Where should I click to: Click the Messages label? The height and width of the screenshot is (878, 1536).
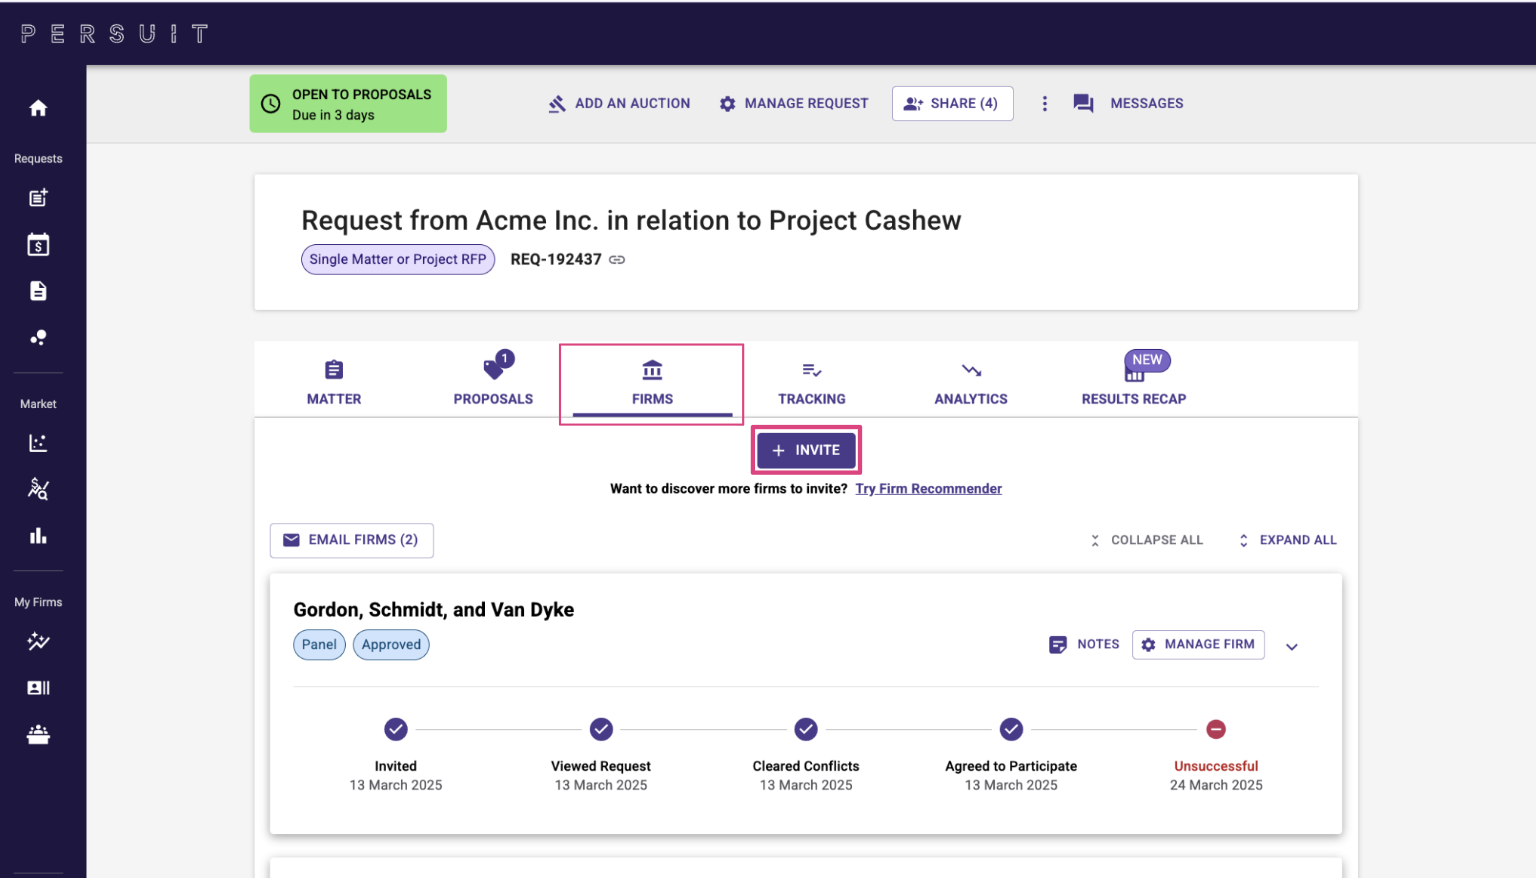pos(1147,104)
